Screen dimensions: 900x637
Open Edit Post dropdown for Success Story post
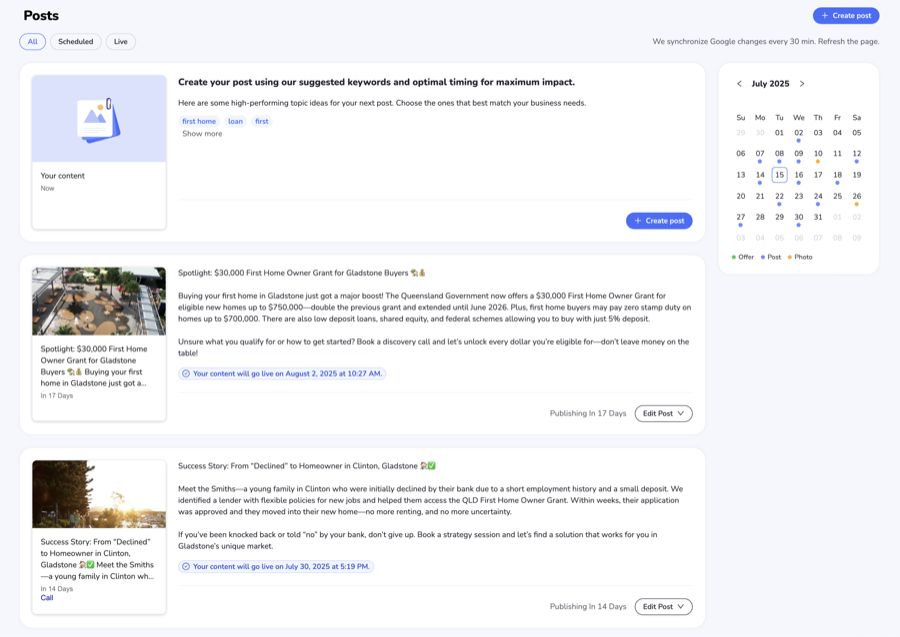pos(663,606)
